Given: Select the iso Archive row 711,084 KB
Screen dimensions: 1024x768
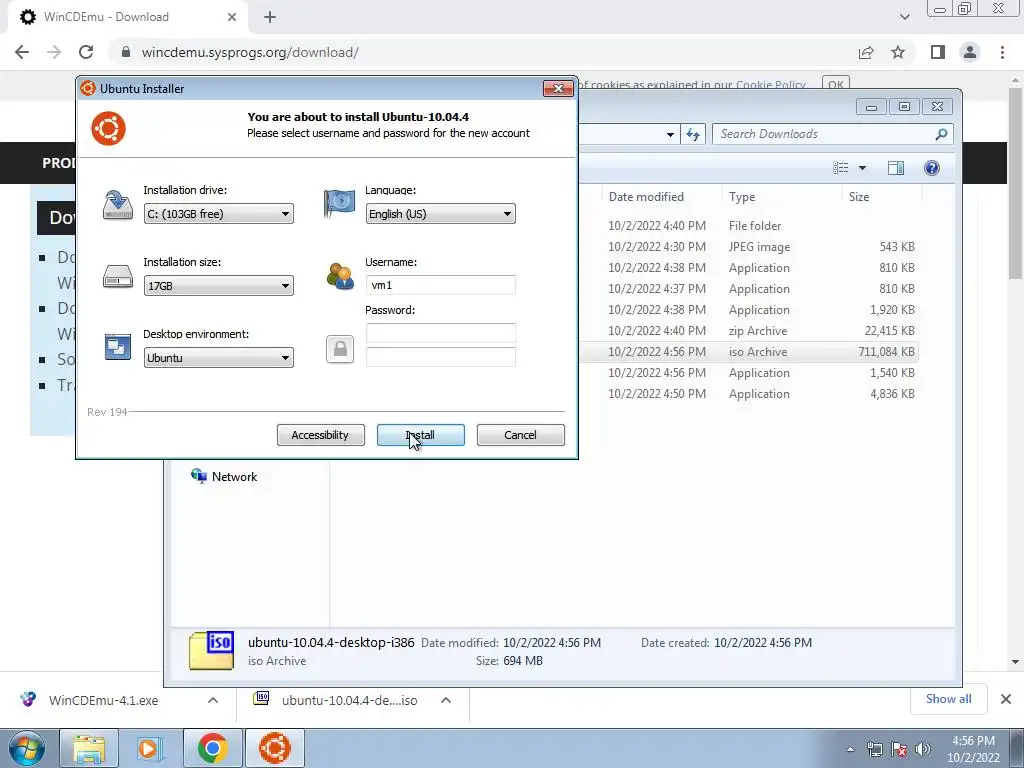Looking at the screenshot, I should point(748,351).
